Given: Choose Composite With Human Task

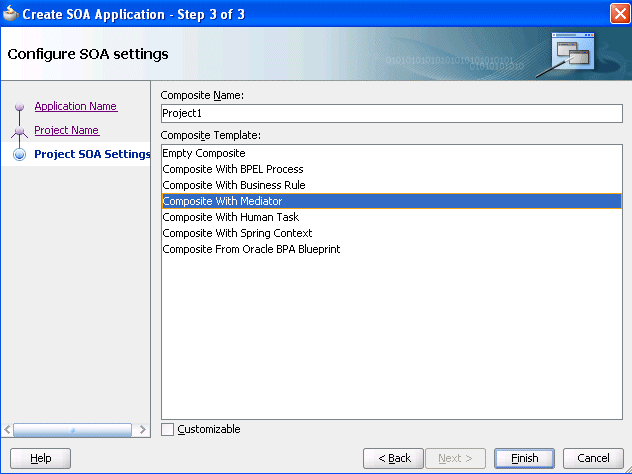Looking at the screenshot, I should click(x=392, y=217).
